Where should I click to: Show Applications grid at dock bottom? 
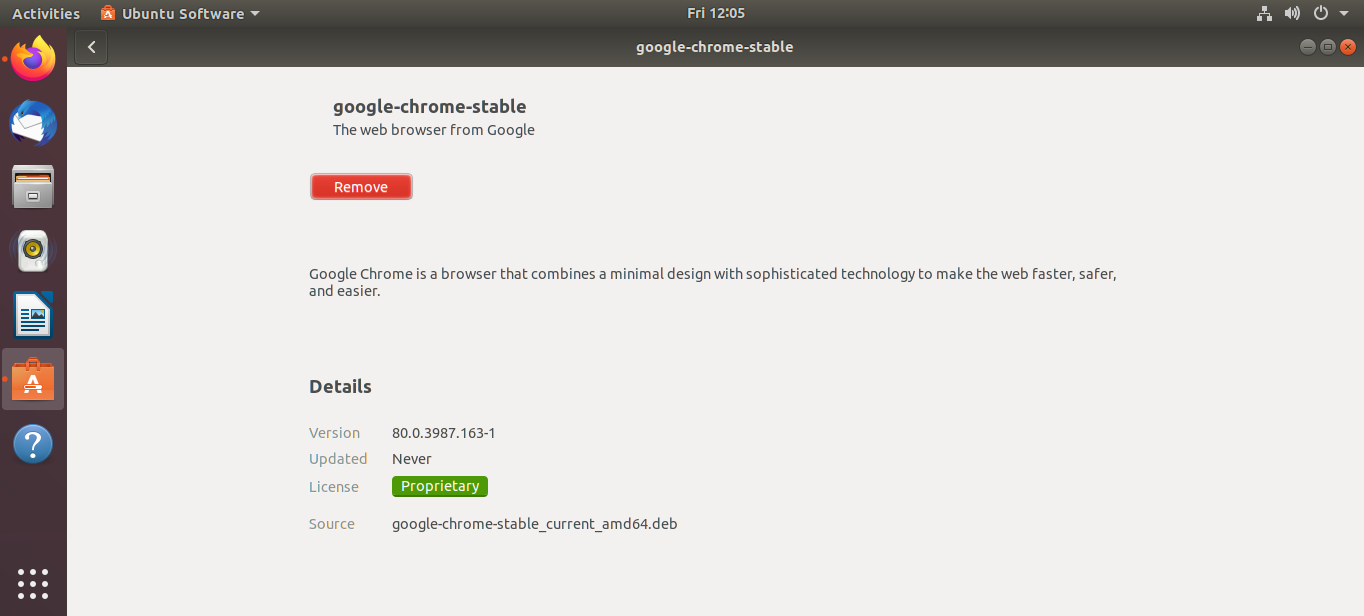coord(33,583)
